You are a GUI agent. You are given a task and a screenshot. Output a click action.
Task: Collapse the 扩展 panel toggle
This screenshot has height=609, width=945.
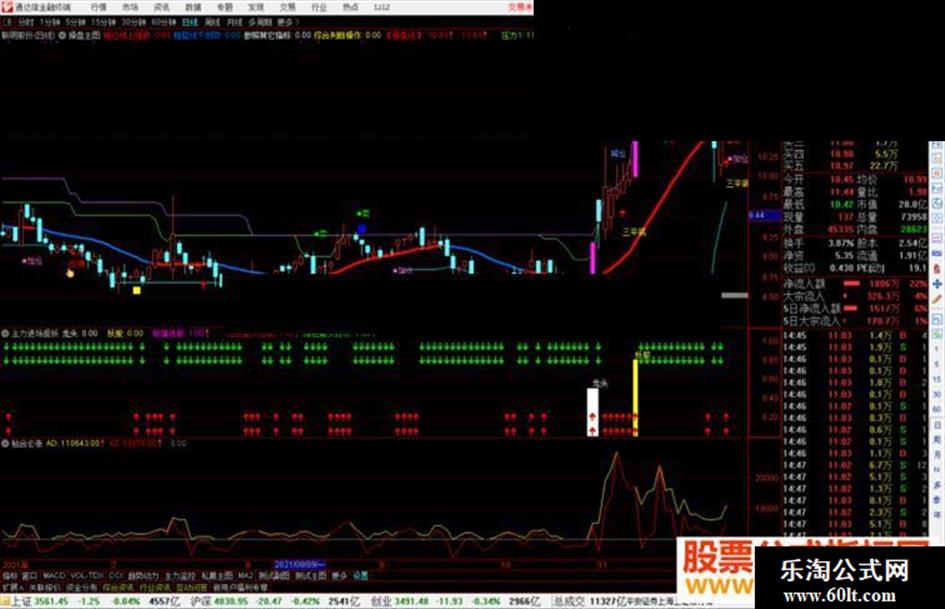pos(13,587)
